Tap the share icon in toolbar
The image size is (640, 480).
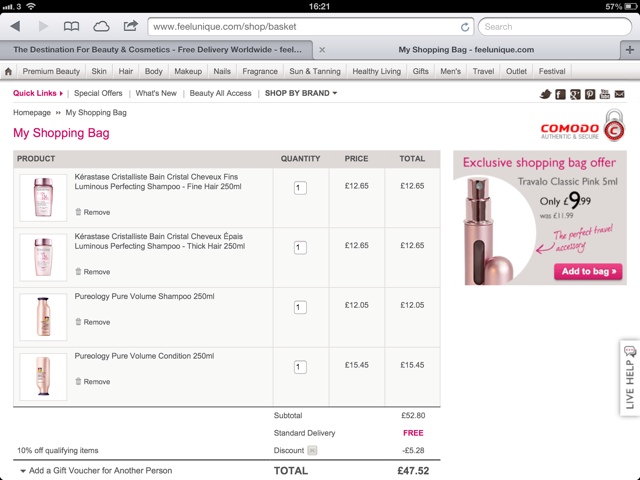click(x=131, y=26)
